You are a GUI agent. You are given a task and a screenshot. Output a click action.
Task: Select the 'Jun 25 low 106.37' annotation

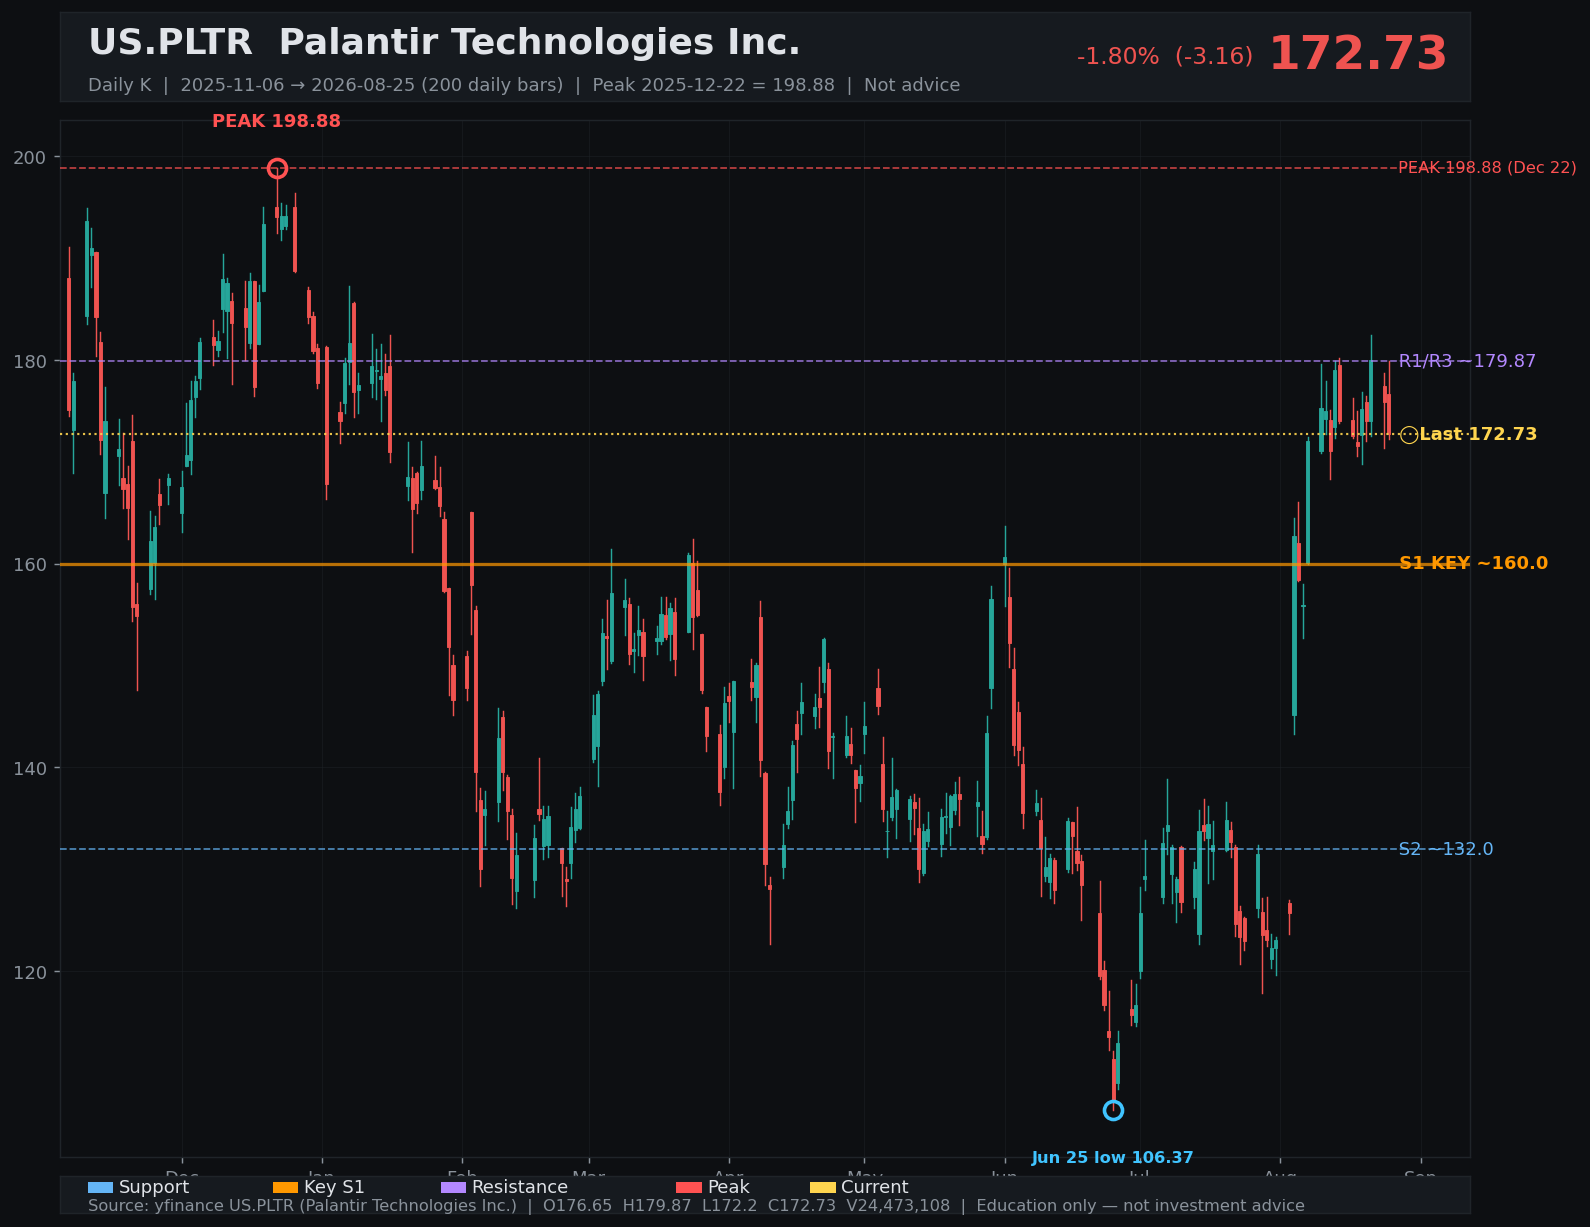[1112, 1158]
